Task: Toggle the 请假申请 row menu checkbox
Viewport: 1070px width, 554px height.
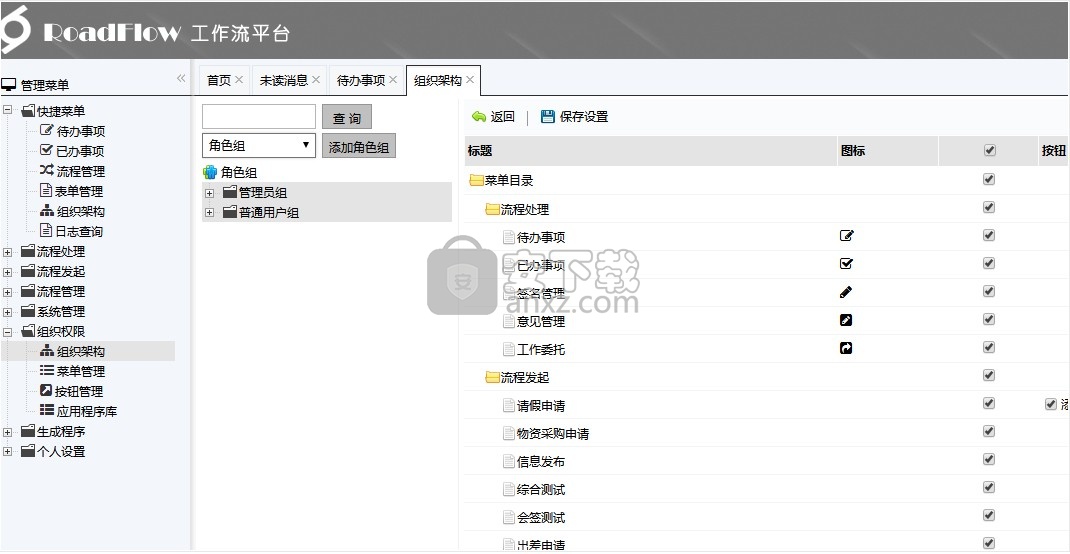Action: (x=989, y=403)
